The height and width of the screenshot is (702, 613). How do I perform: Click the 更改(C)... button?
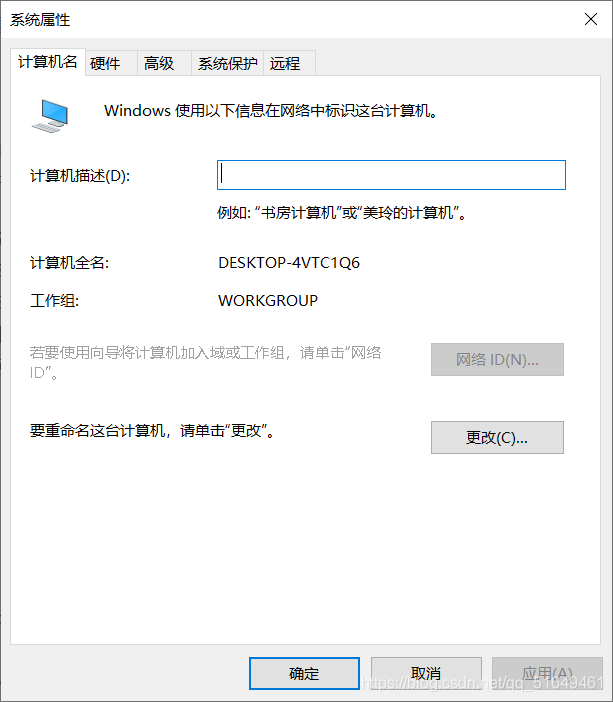pos(497,437)
